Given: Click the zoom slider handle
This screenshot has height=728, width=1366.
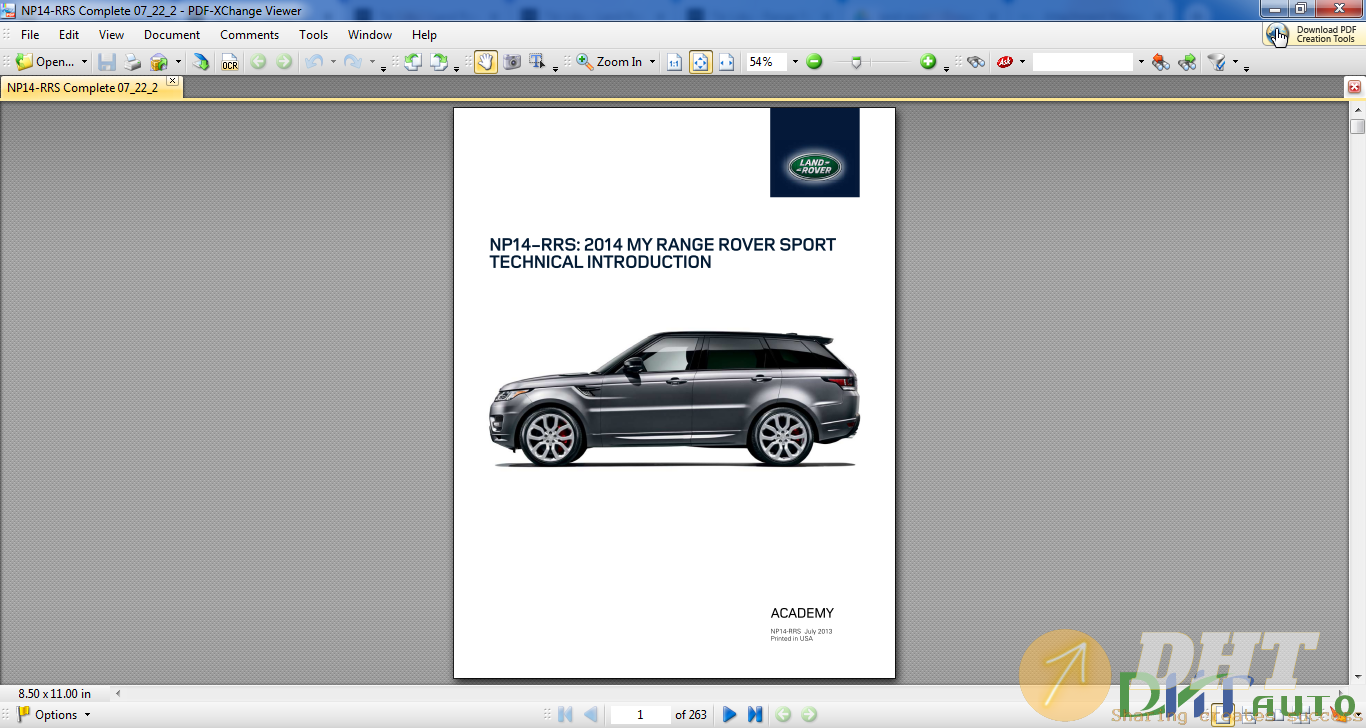Looking at the screenshot, I should point(856,62).
